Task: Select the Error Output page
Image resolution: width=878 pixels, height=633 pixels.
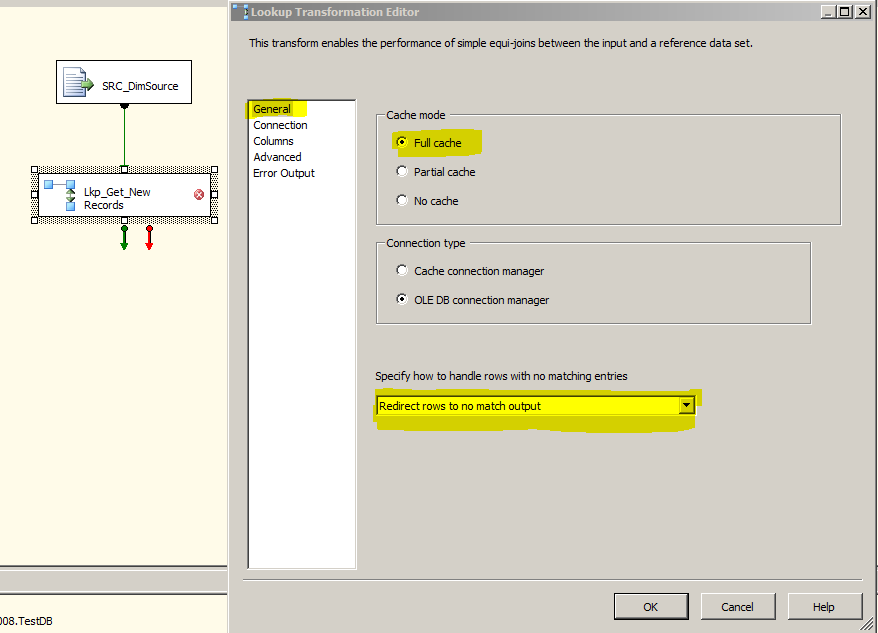Action: 282,173
